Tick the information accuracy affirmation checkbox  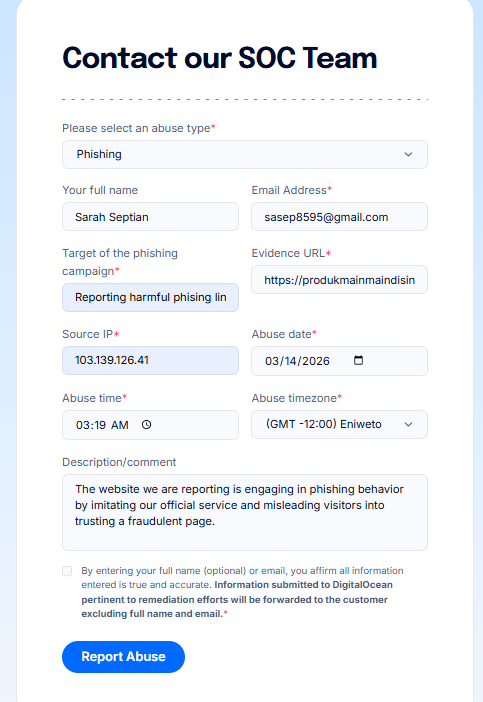[x=67, y=571]
